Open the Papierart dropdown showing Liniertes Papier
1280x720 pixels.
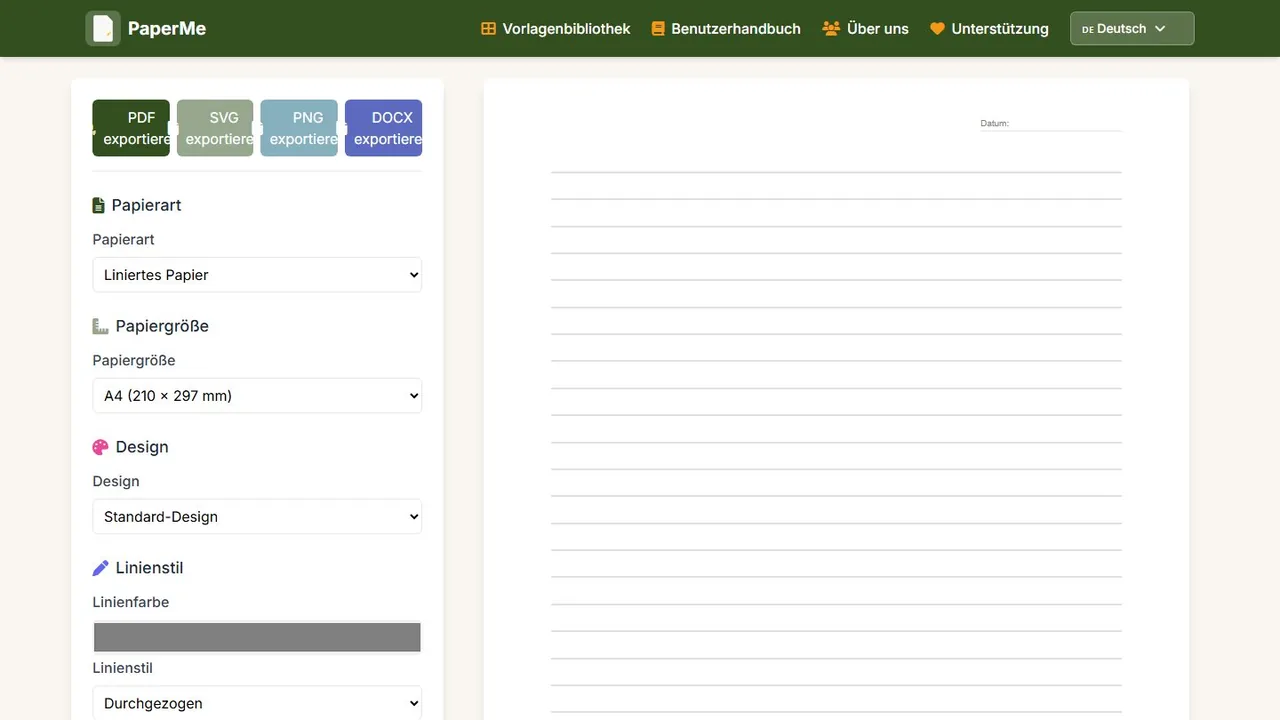tap(257, 275)
